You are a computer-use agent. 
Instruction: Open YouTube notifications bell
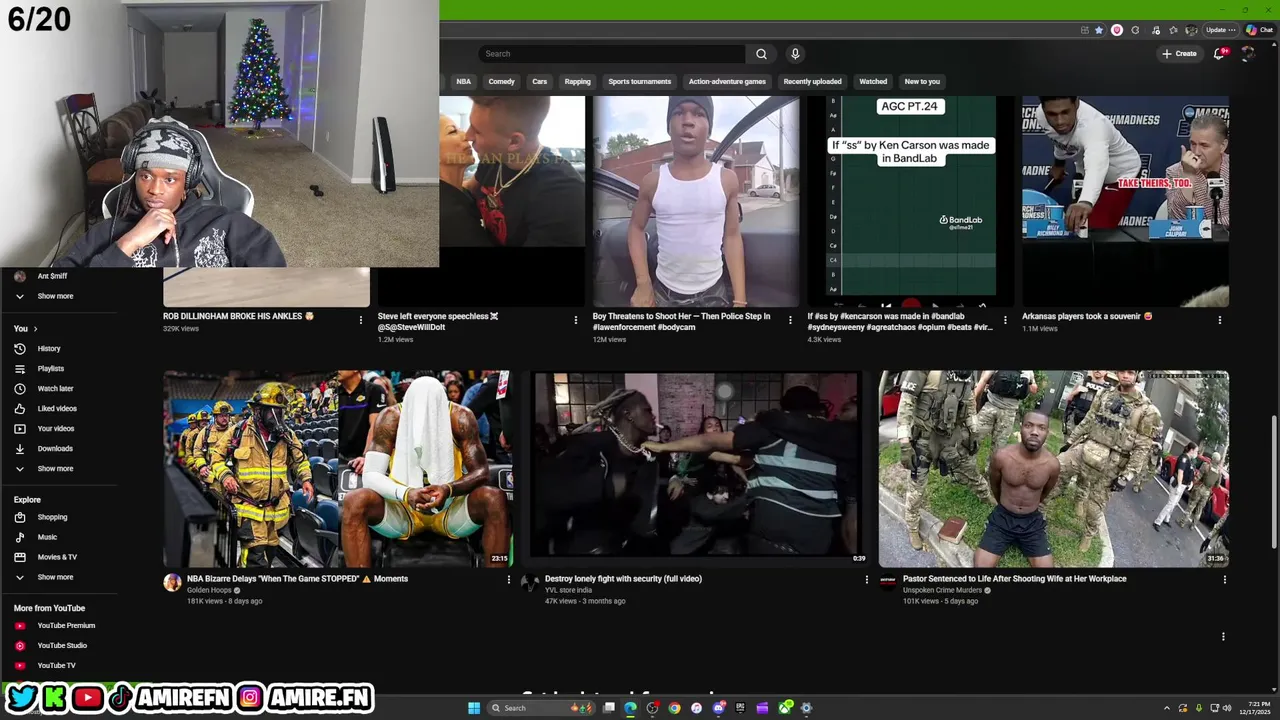pyautogui.click(x=1219, y=54)
